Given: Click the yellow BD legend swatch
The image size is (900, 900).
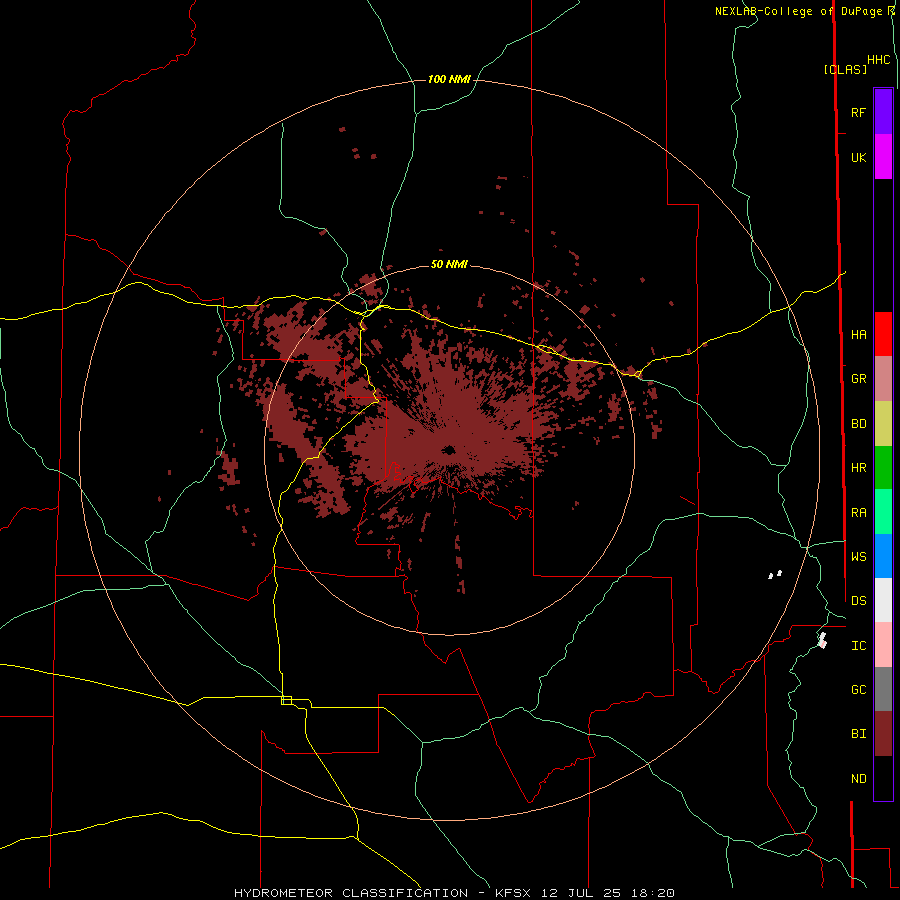Looking at the screenshot, I should coord(883,424).
